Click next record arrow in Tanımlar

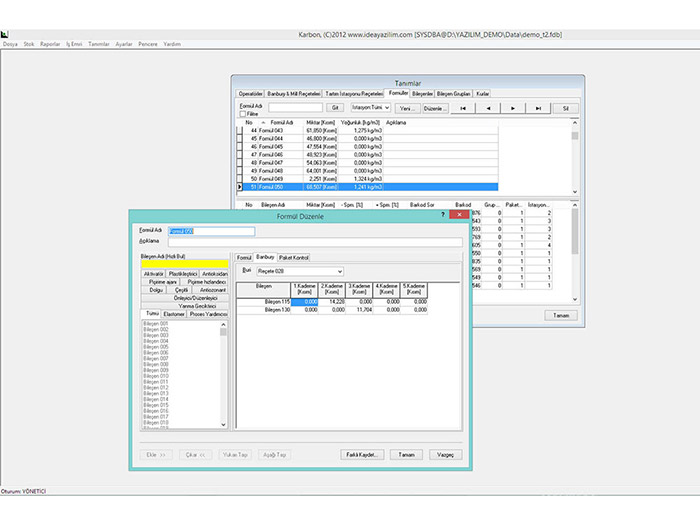click(x=513, y=107)
